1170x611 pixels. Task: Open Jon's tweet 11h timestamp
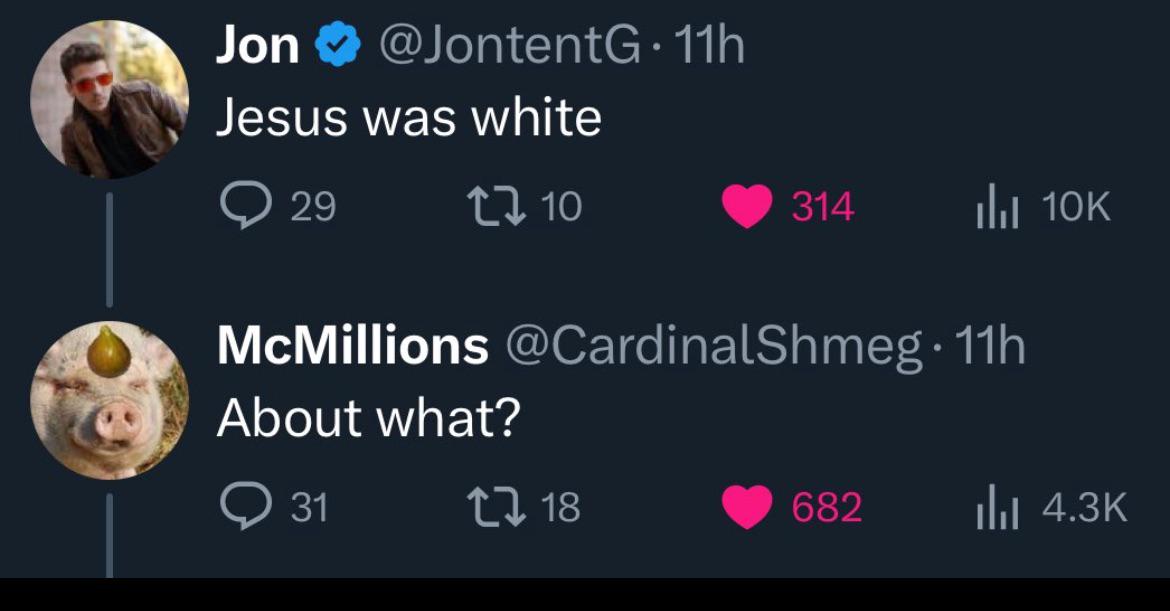[709, 46]
